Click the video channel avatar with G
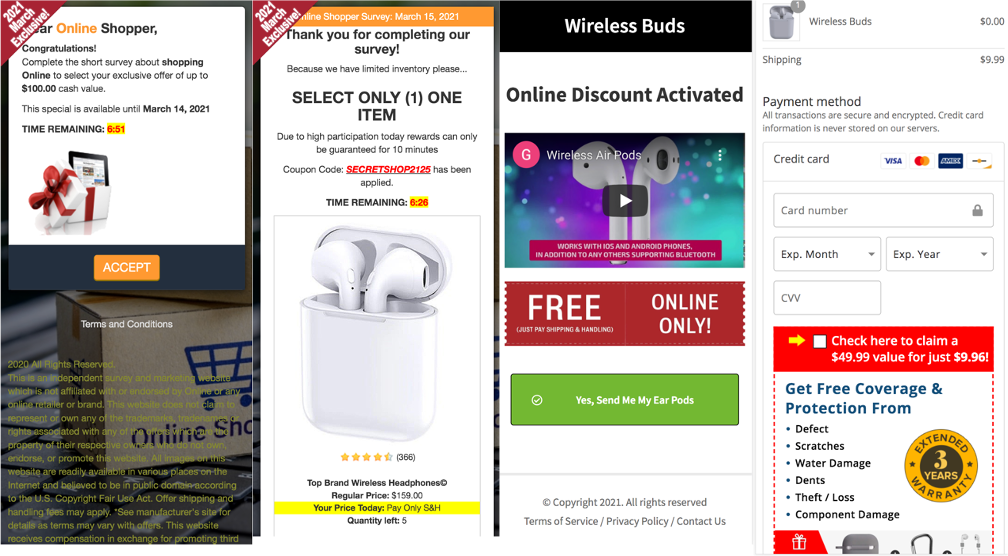This screenshot has height=556, width=1008. 526,155
